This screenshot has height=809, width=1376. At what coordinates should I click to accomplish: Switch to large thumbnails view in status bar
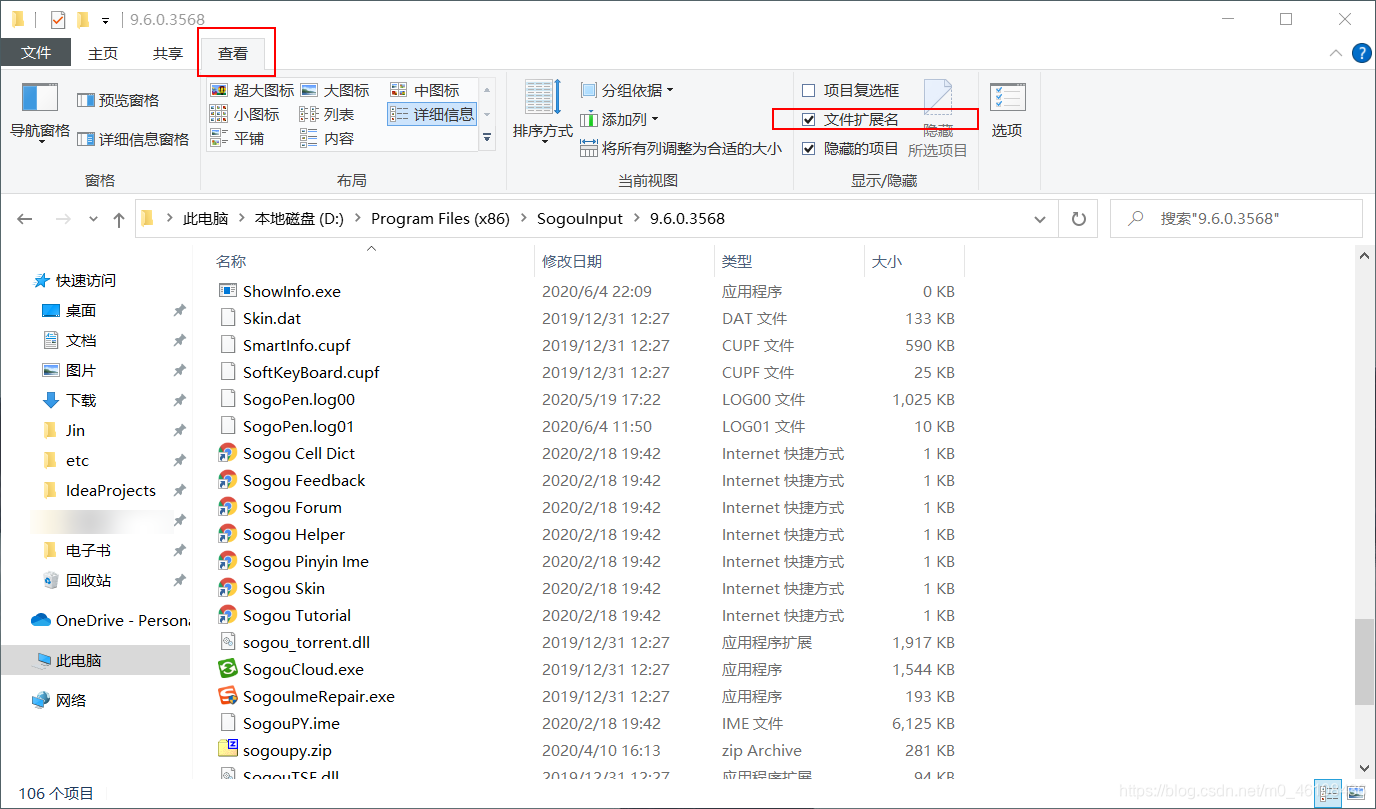(x=1357, y=792)
